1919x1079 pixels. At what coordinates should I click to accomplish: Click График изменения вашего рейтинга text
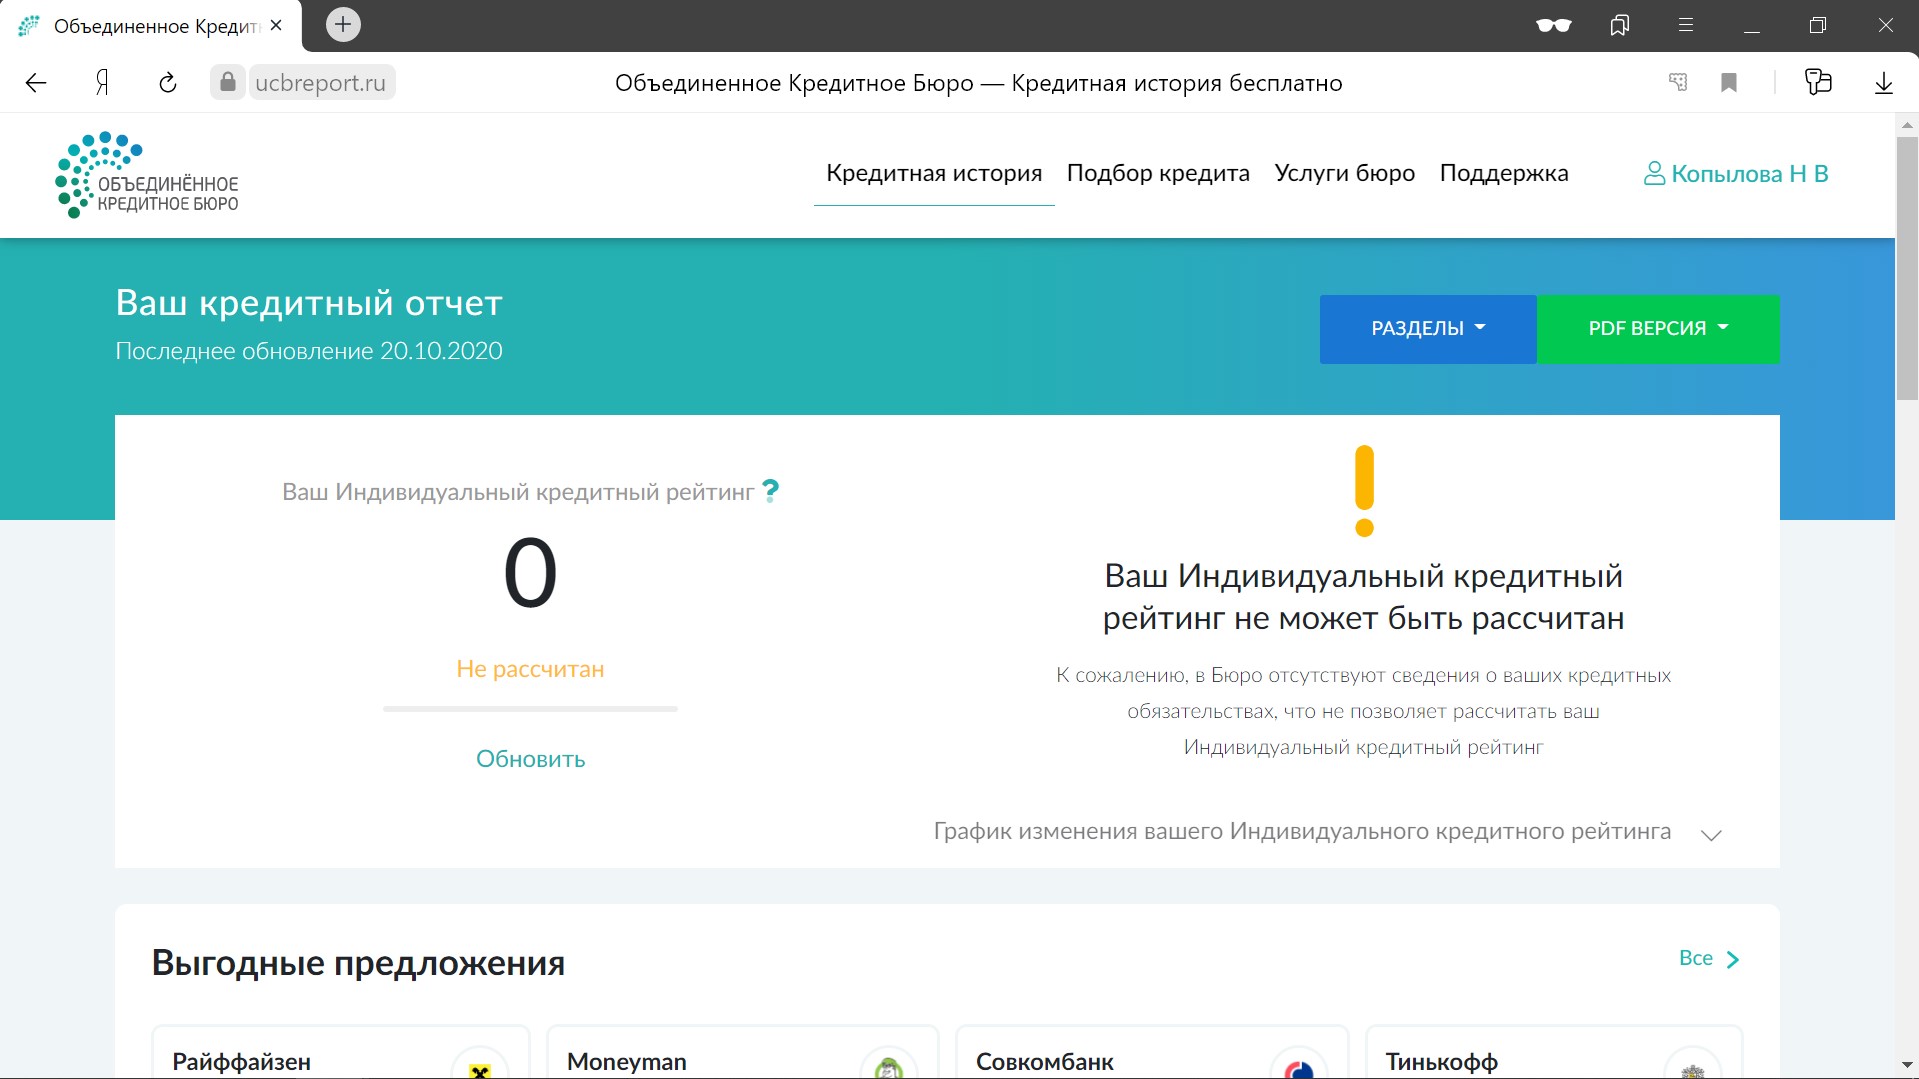[1302, 831]
